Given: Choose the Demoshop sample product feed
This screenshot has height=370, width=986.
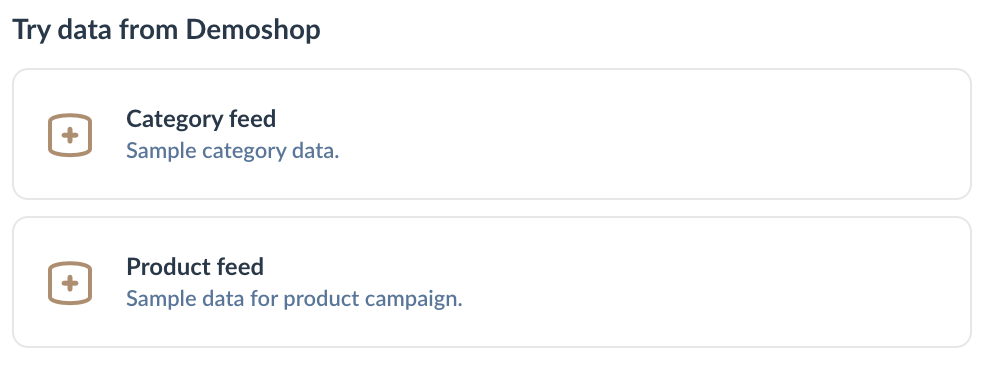Looking at the screenshot, I should 492,282.
